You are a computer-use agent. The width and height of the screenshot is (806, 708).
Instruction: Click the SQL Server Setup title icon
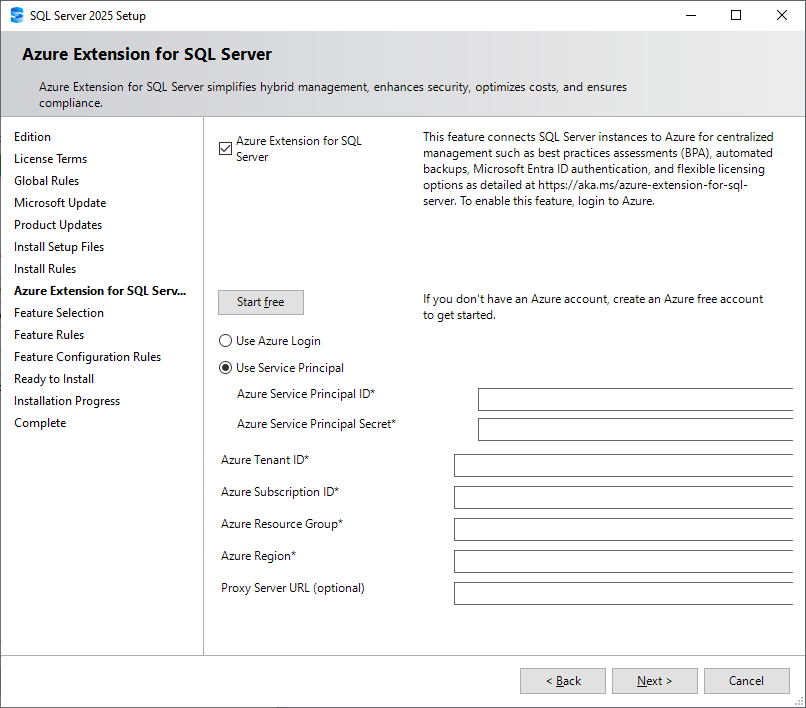pyautogui.click(x=17, y=15)
